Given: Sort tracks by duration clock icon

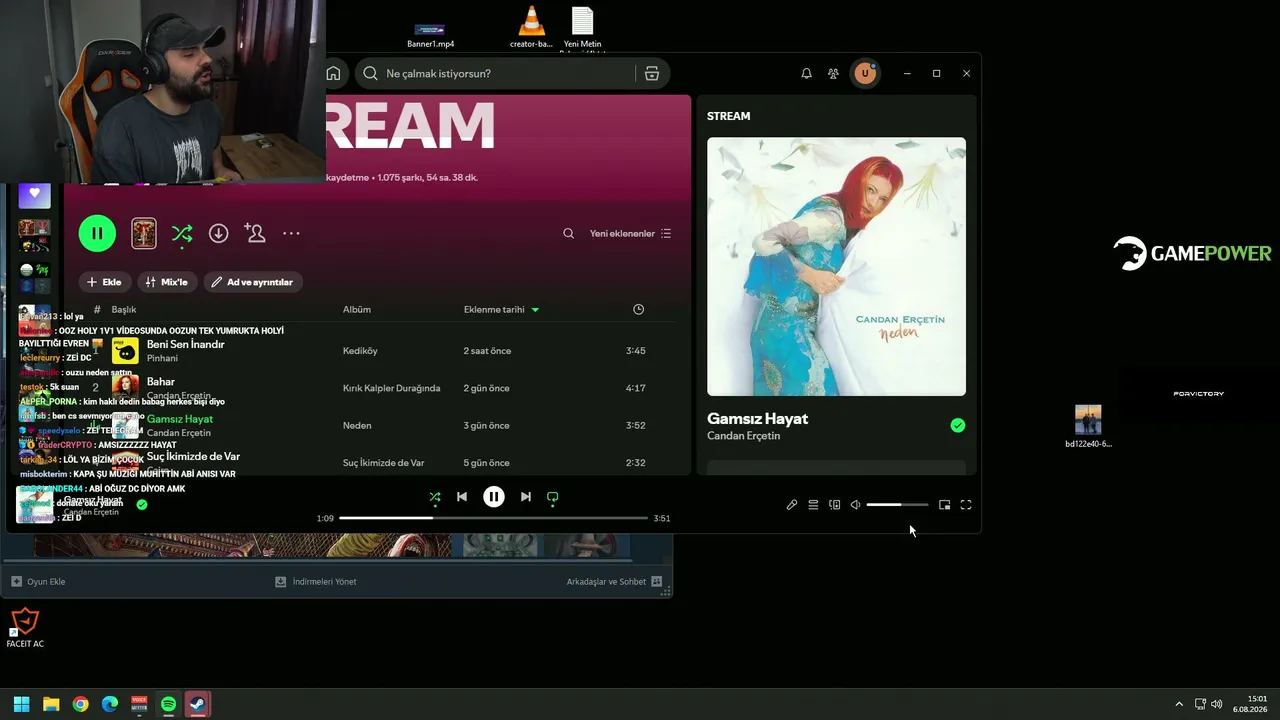Looking at the screenshot, I should point(638,309).
